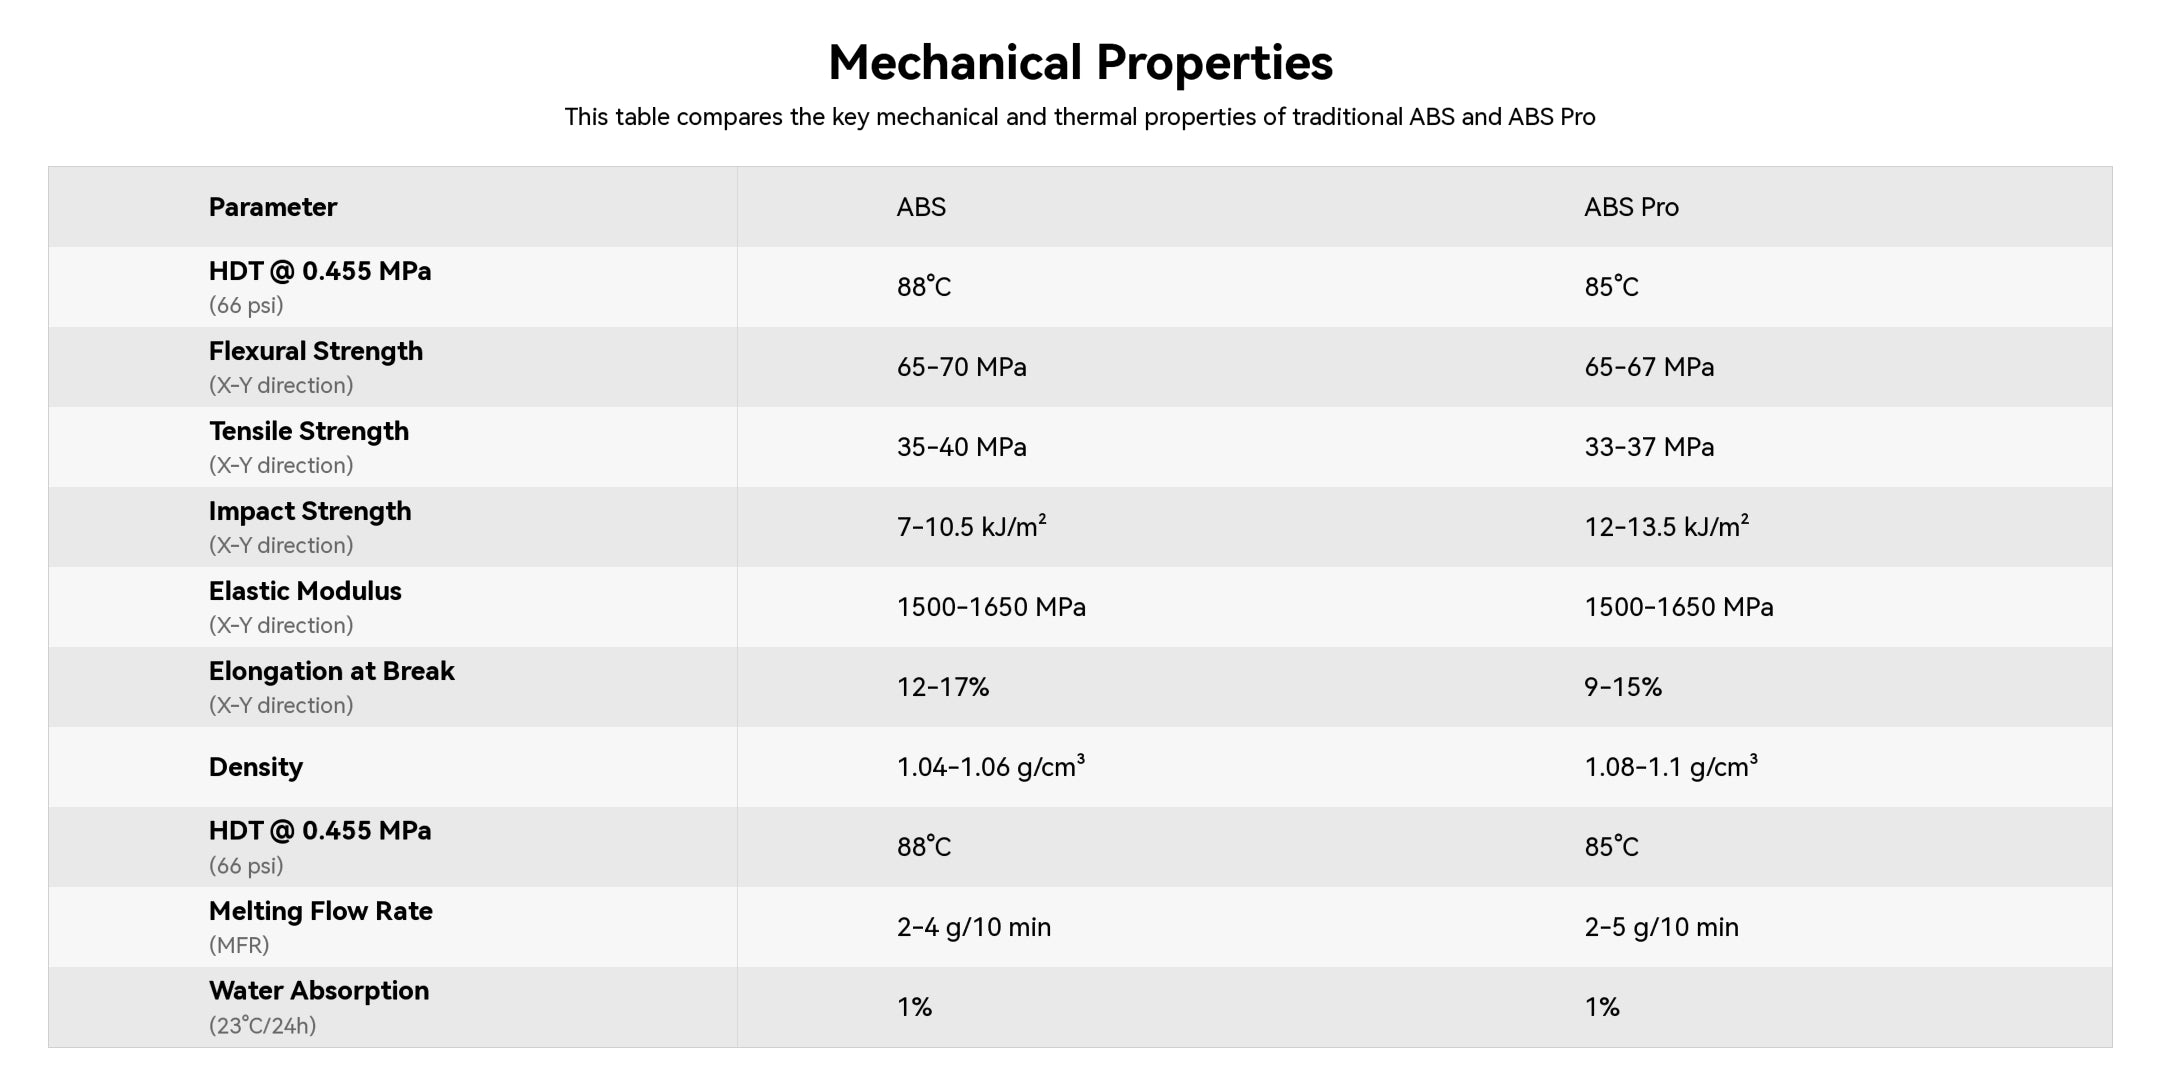Click the "Water Absorption" row label
This screenshot has width=2160, height=1080.
pyautogui.click(x=318, y=991)
